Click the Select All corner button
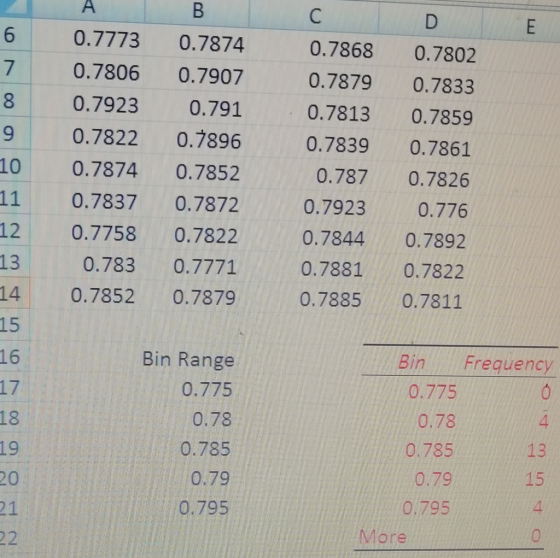The width and height of the screenshot is (560, 558). 16,8
